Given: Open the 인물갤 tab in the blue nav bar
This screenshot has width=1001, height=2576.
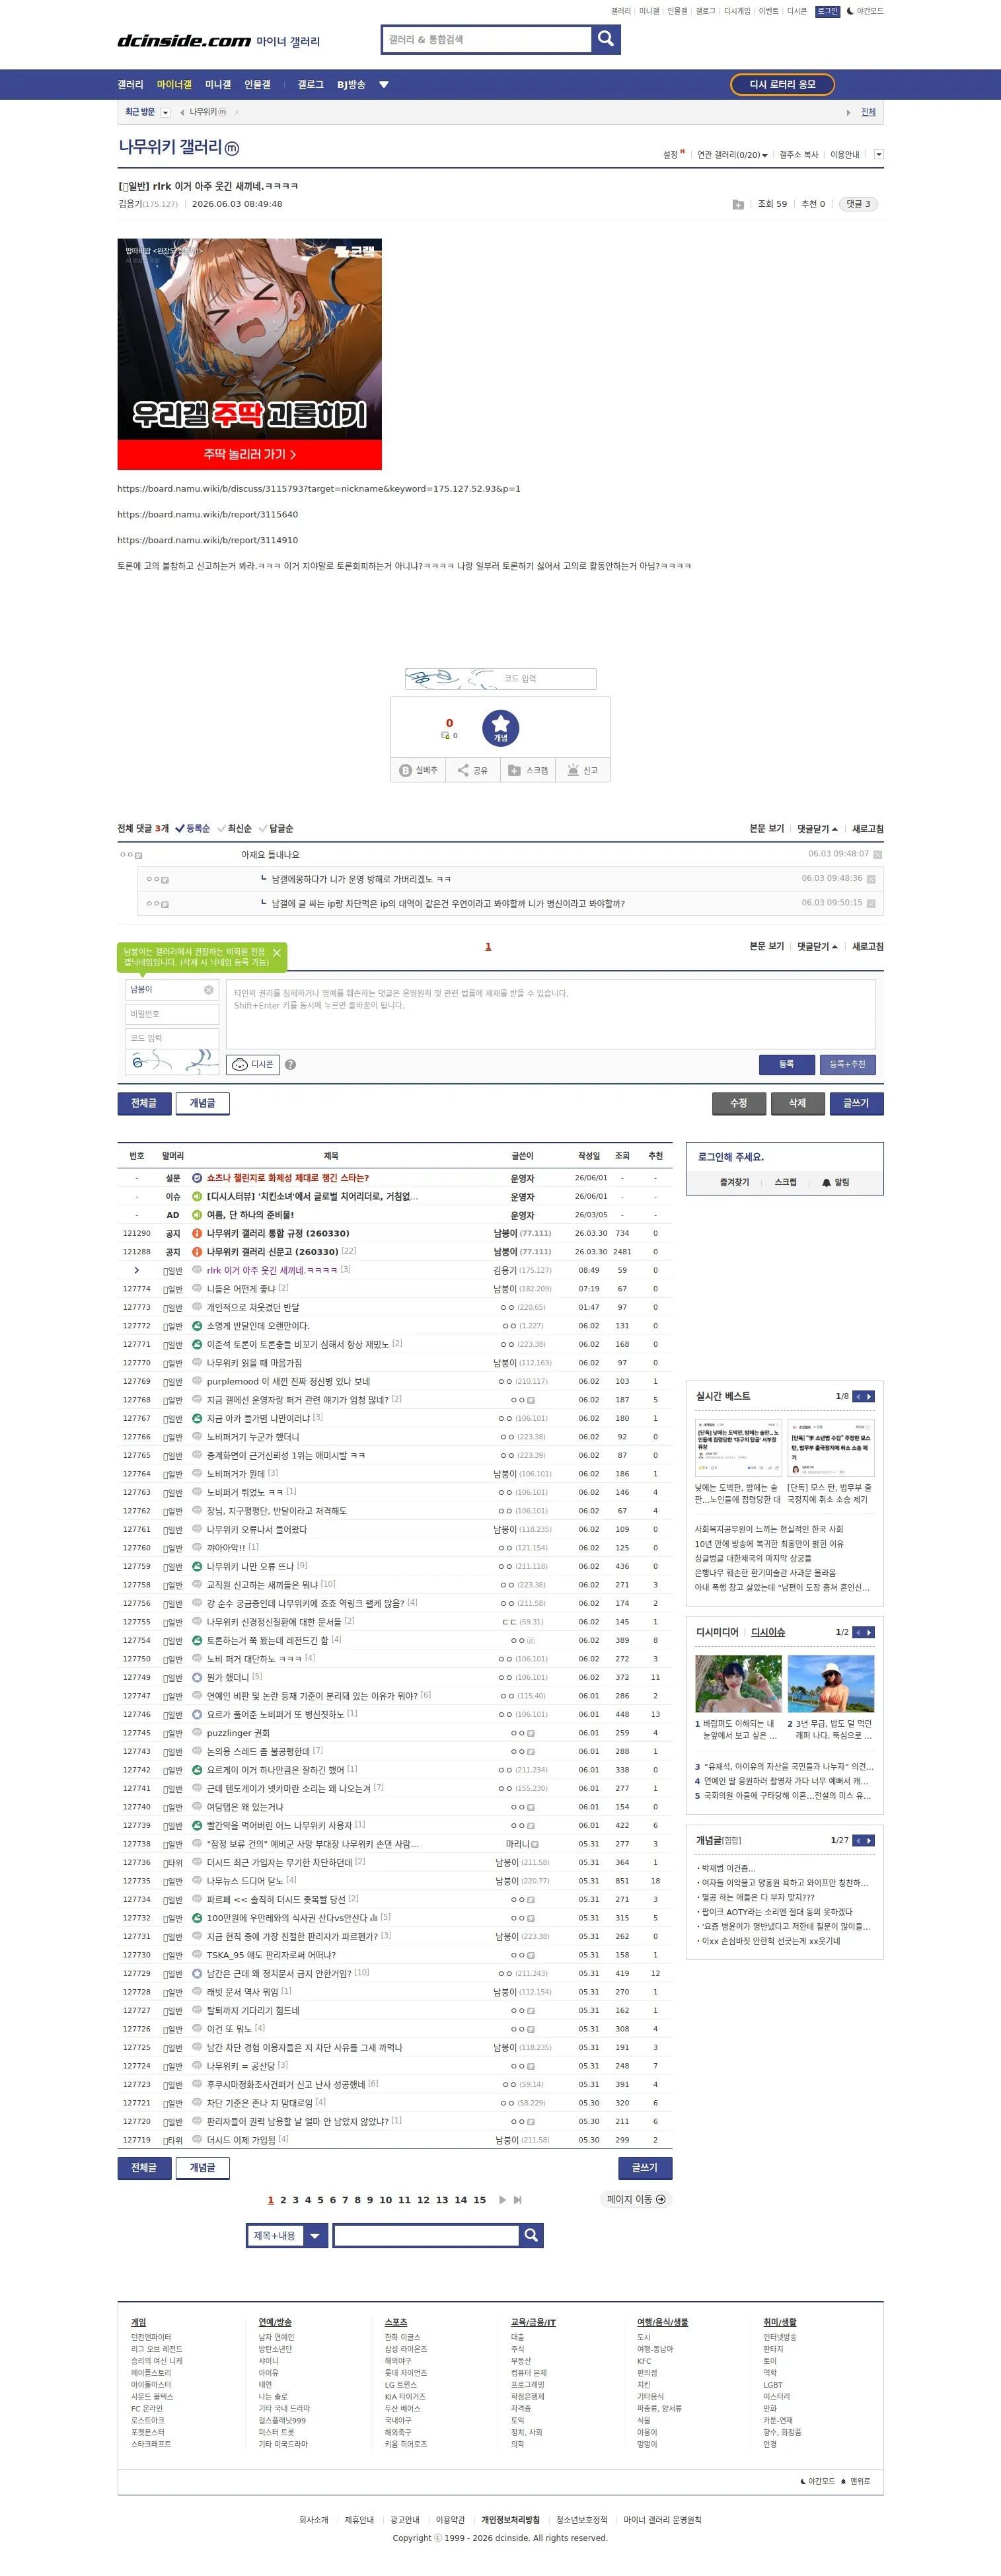Looking at the screenshot, I should point(257,85).
